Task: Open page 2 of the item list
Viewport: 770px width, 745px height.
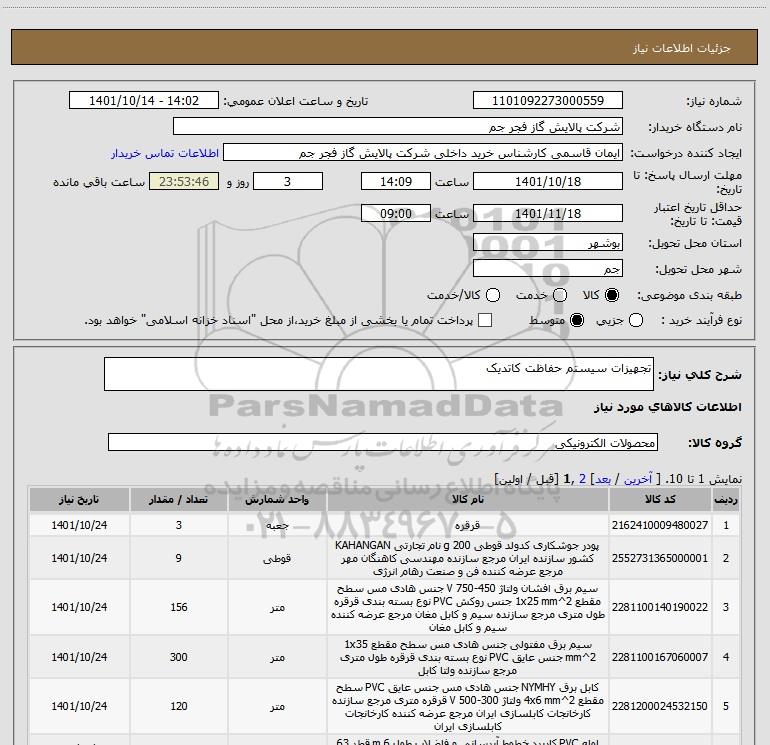Action: tap(582, 479)
